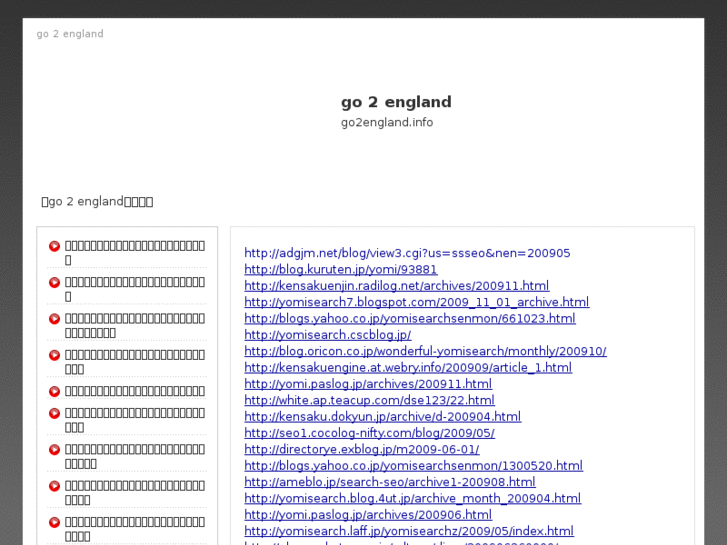
Task: Open yomi.paslog.jp archives 200911 link
Action: pos(368,384)
